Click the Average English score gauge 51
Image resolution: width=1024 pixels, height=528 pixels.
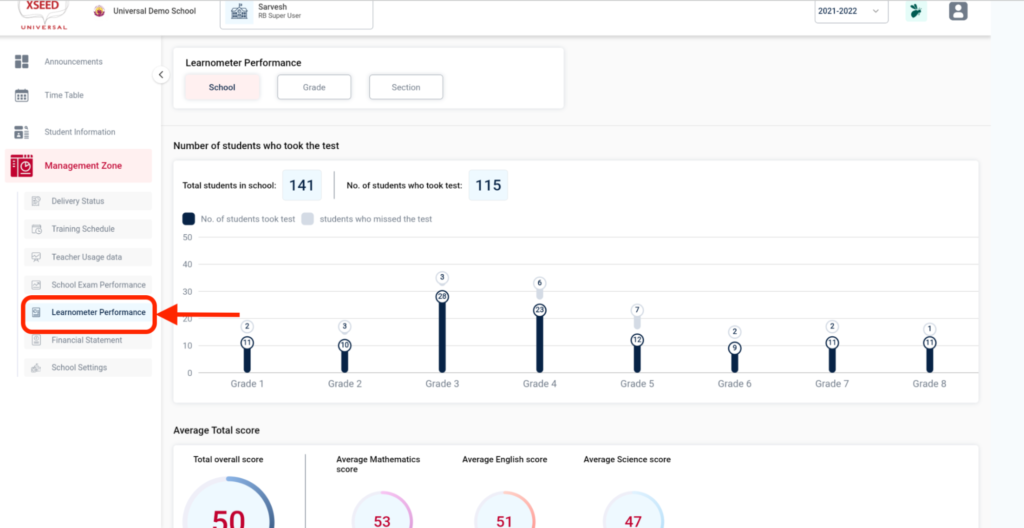[504, 510]
